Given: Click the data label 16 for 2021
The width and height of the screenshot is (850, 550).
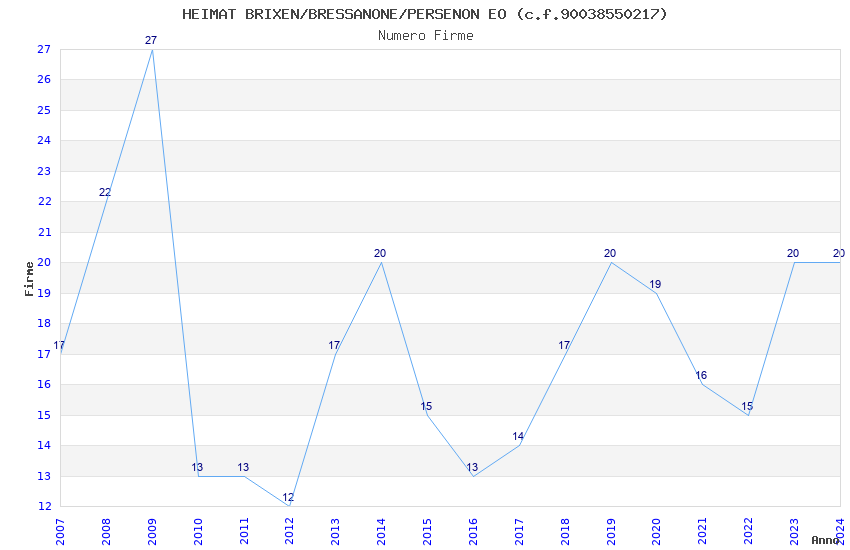Looking at the screenshot, I should point(701,376).
